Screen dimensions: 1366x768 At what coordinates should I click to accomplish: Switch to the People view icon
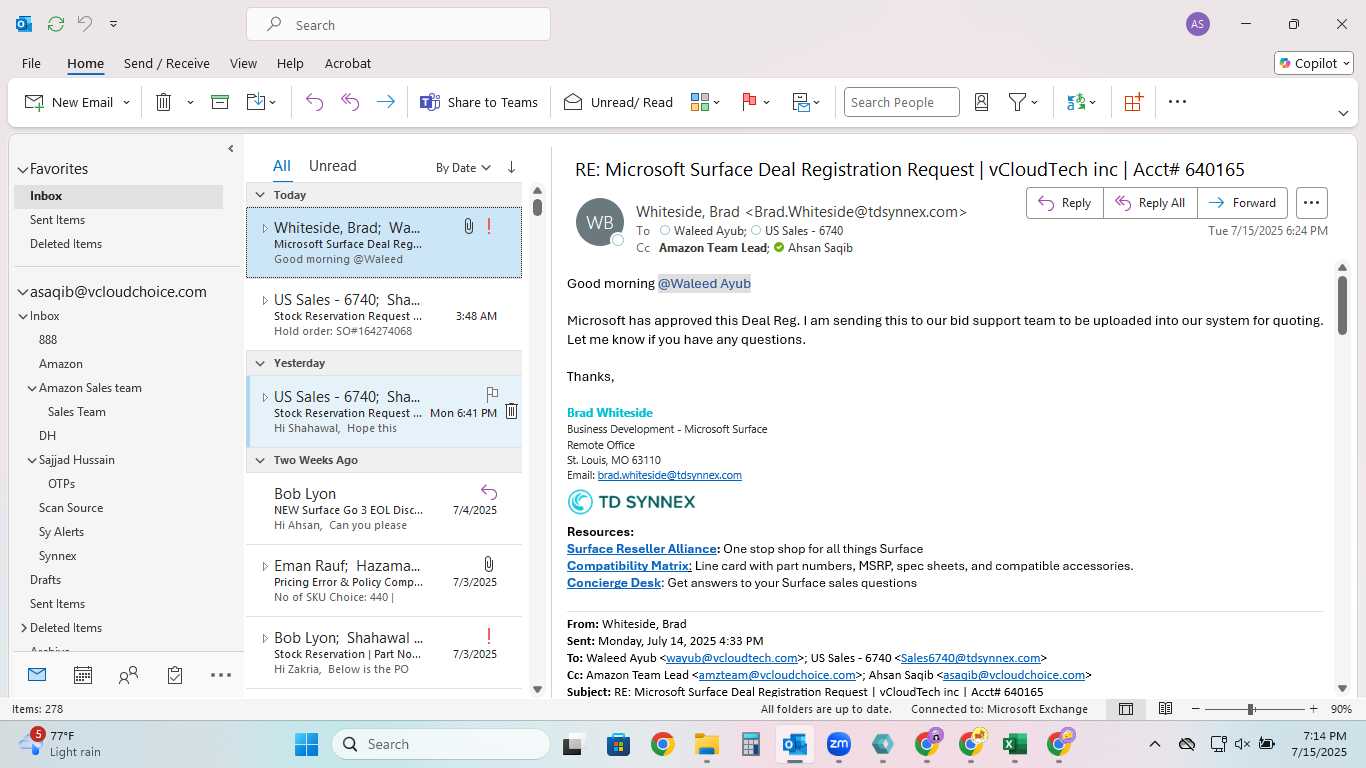(128, 675)
